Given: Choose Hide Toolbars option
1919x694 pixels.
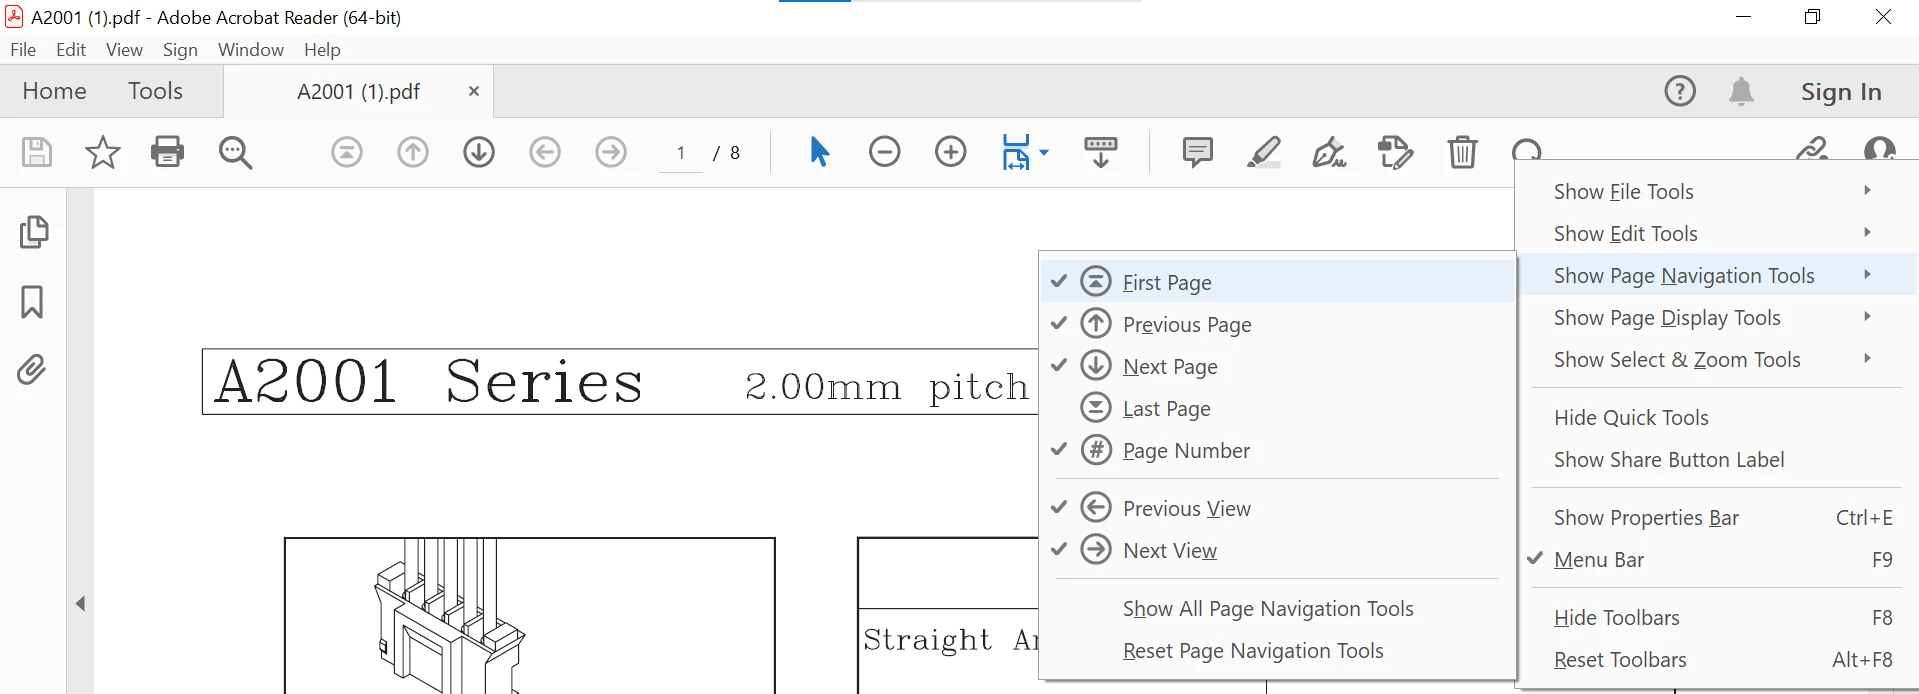Looking at the screenshot, I should (1717, 617).
